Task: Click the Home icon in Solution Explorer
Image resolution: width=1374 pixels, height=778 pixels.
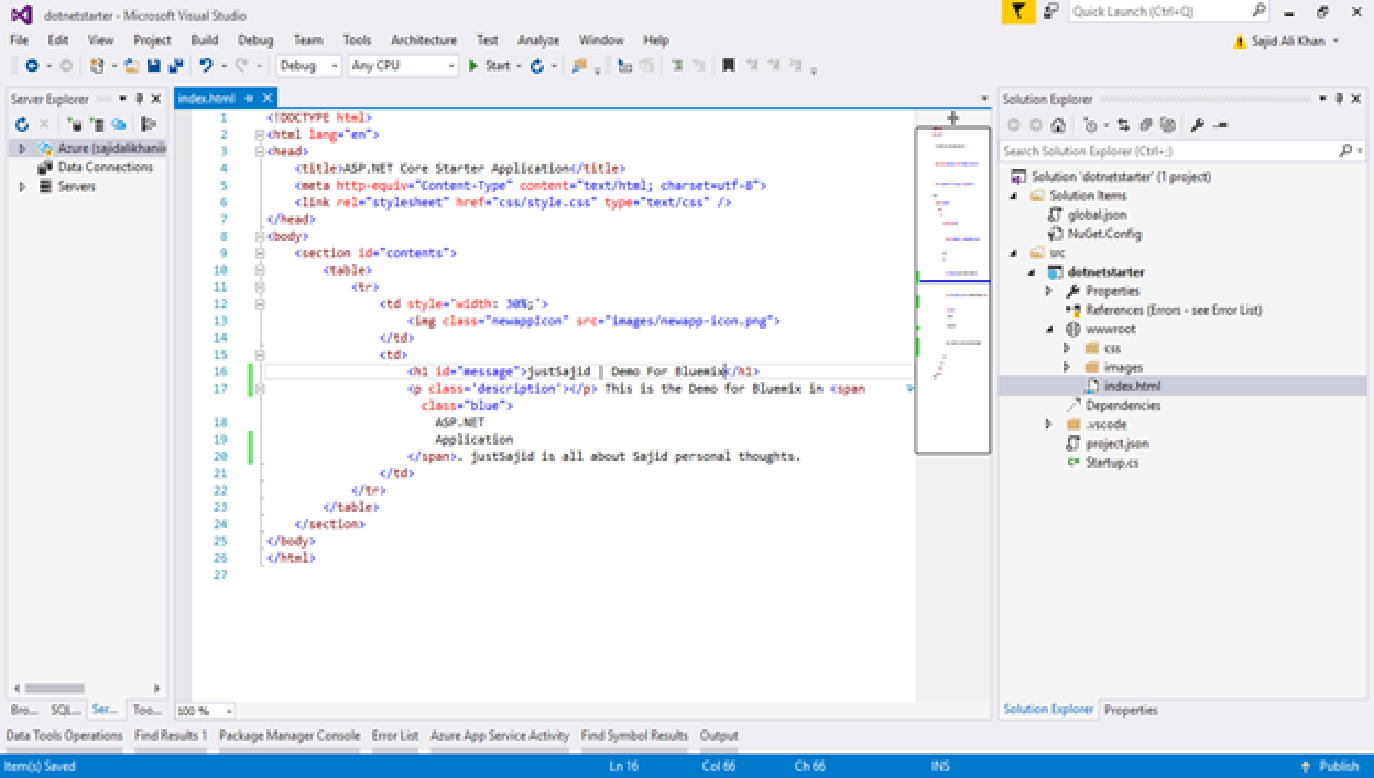Action: (1058, 125)
